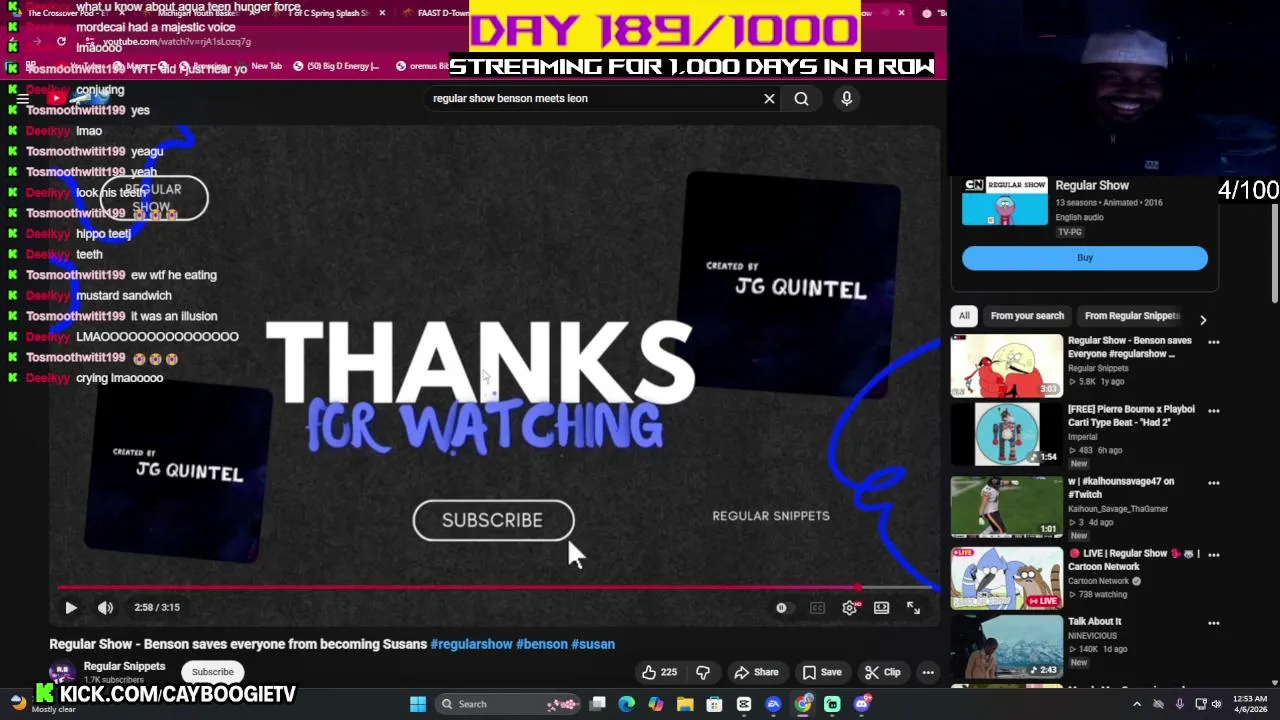Switch to Google Chrome in the taskbar
1280x720 pixels.
click(x=803, y=704)
